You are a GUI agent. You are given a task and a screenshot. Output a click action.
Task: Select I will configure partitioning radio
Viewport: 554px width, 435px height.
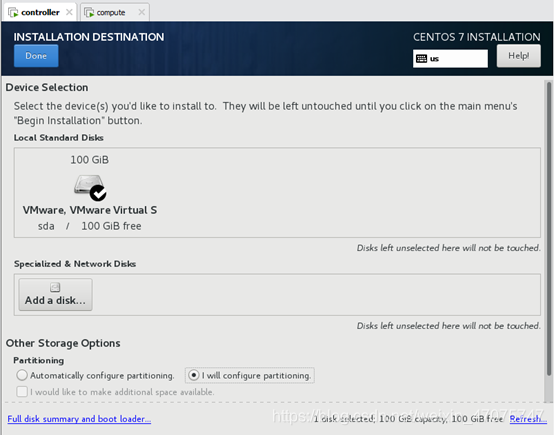point(193,375)
